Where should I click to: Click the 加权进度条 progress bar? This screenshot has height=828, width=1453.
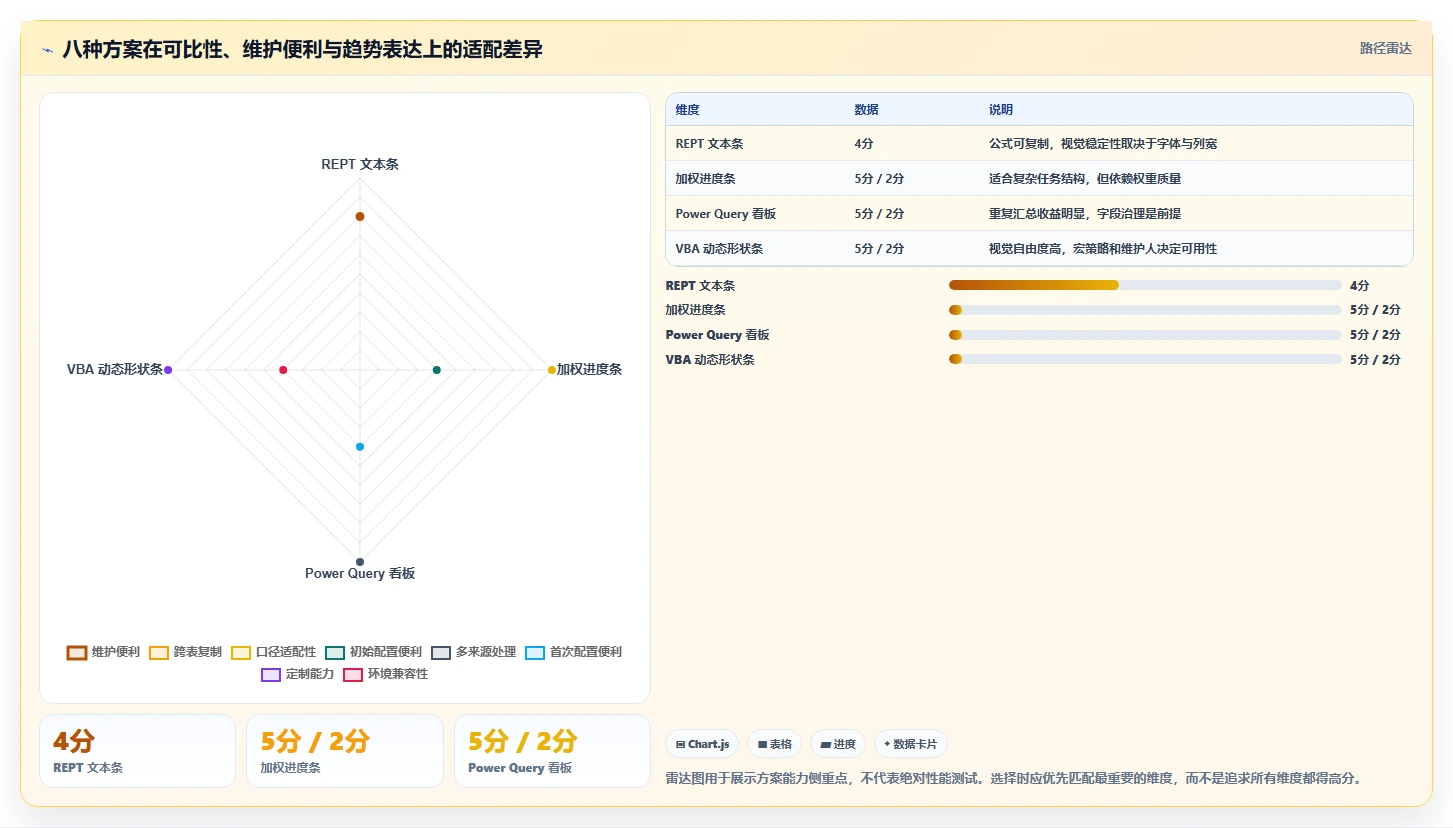1145,310
